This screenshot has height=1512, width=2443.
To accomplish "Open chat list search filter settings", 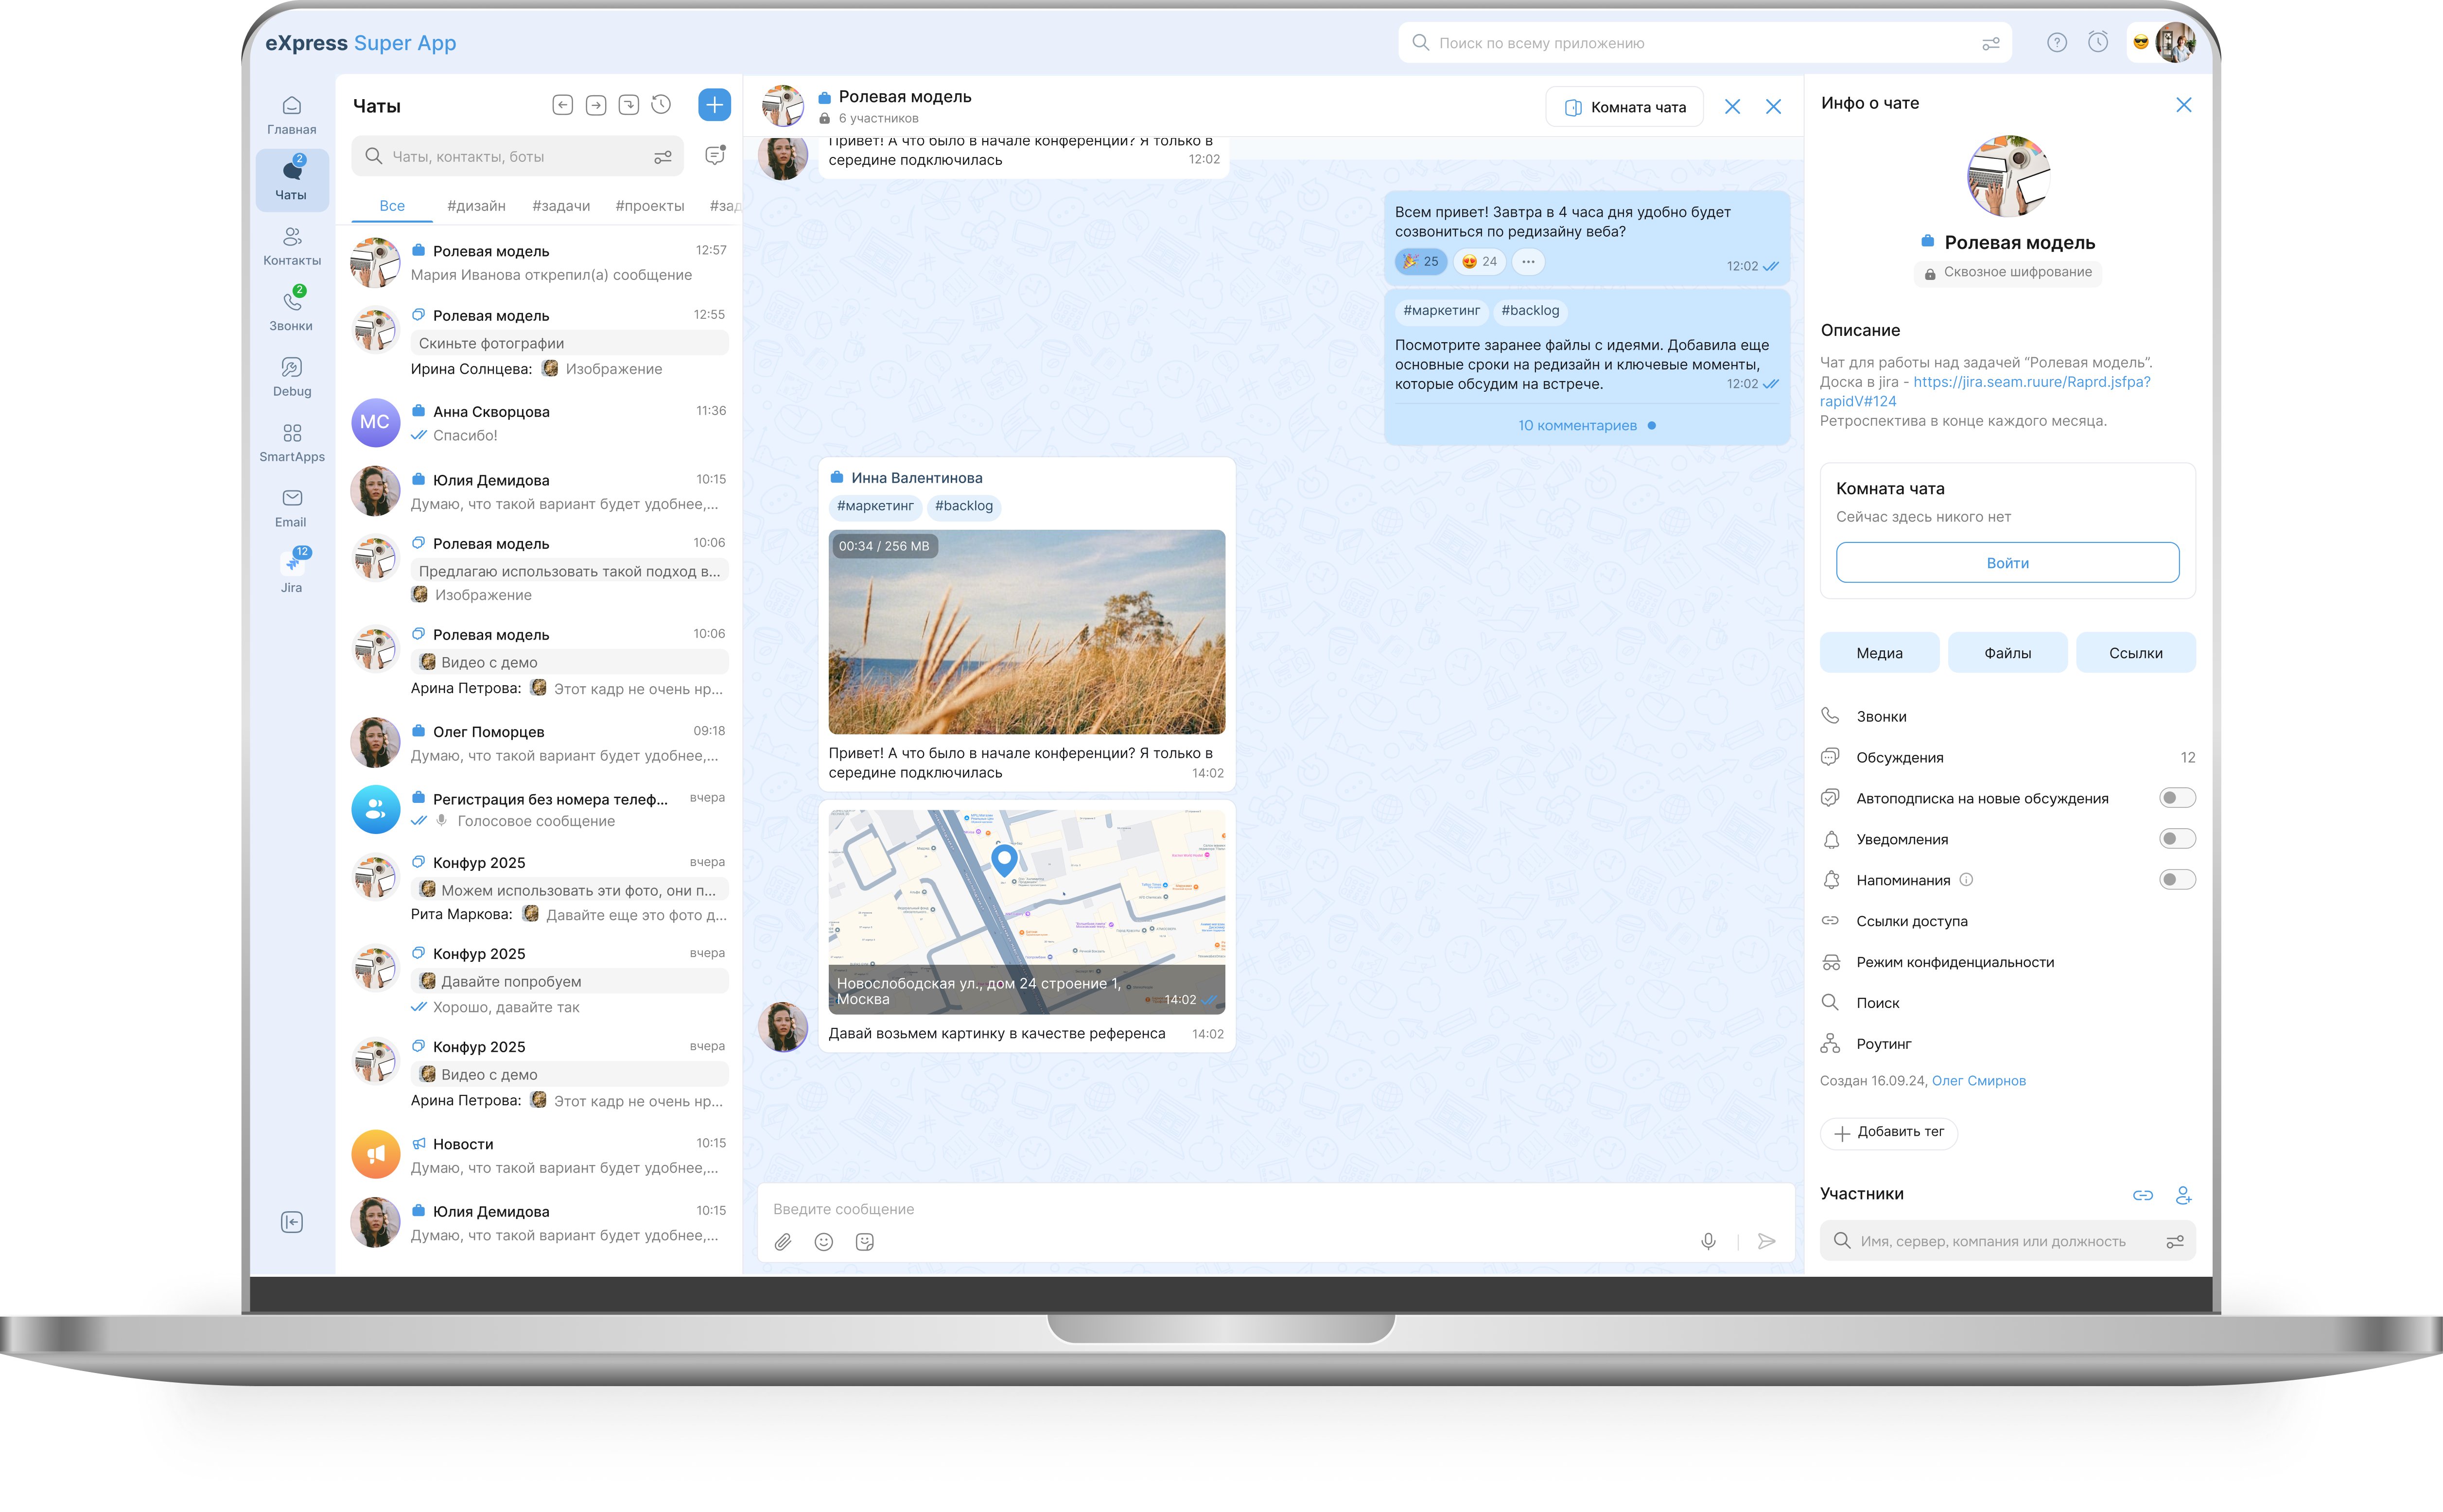I will [x=662, y=157].
